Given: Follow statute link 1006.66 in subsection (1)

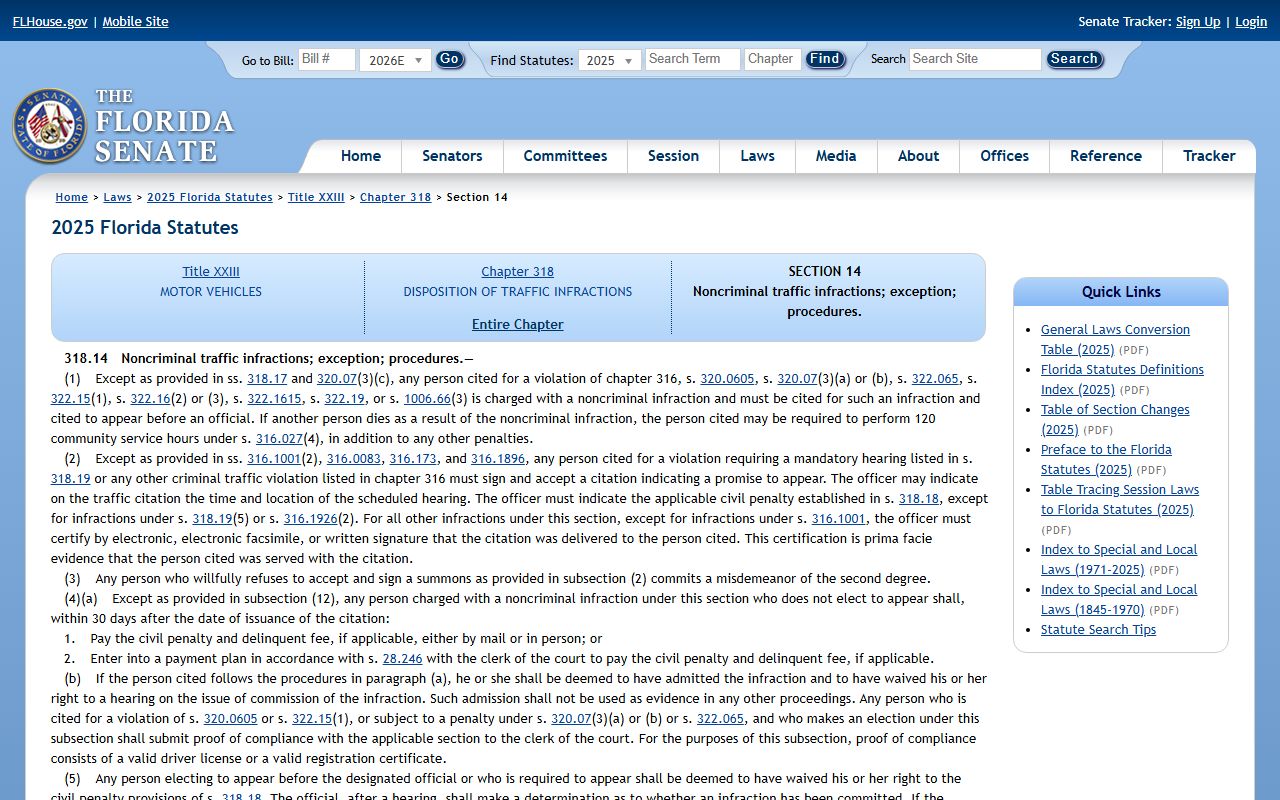Looking at the screenshot, I should click(427, 398).
